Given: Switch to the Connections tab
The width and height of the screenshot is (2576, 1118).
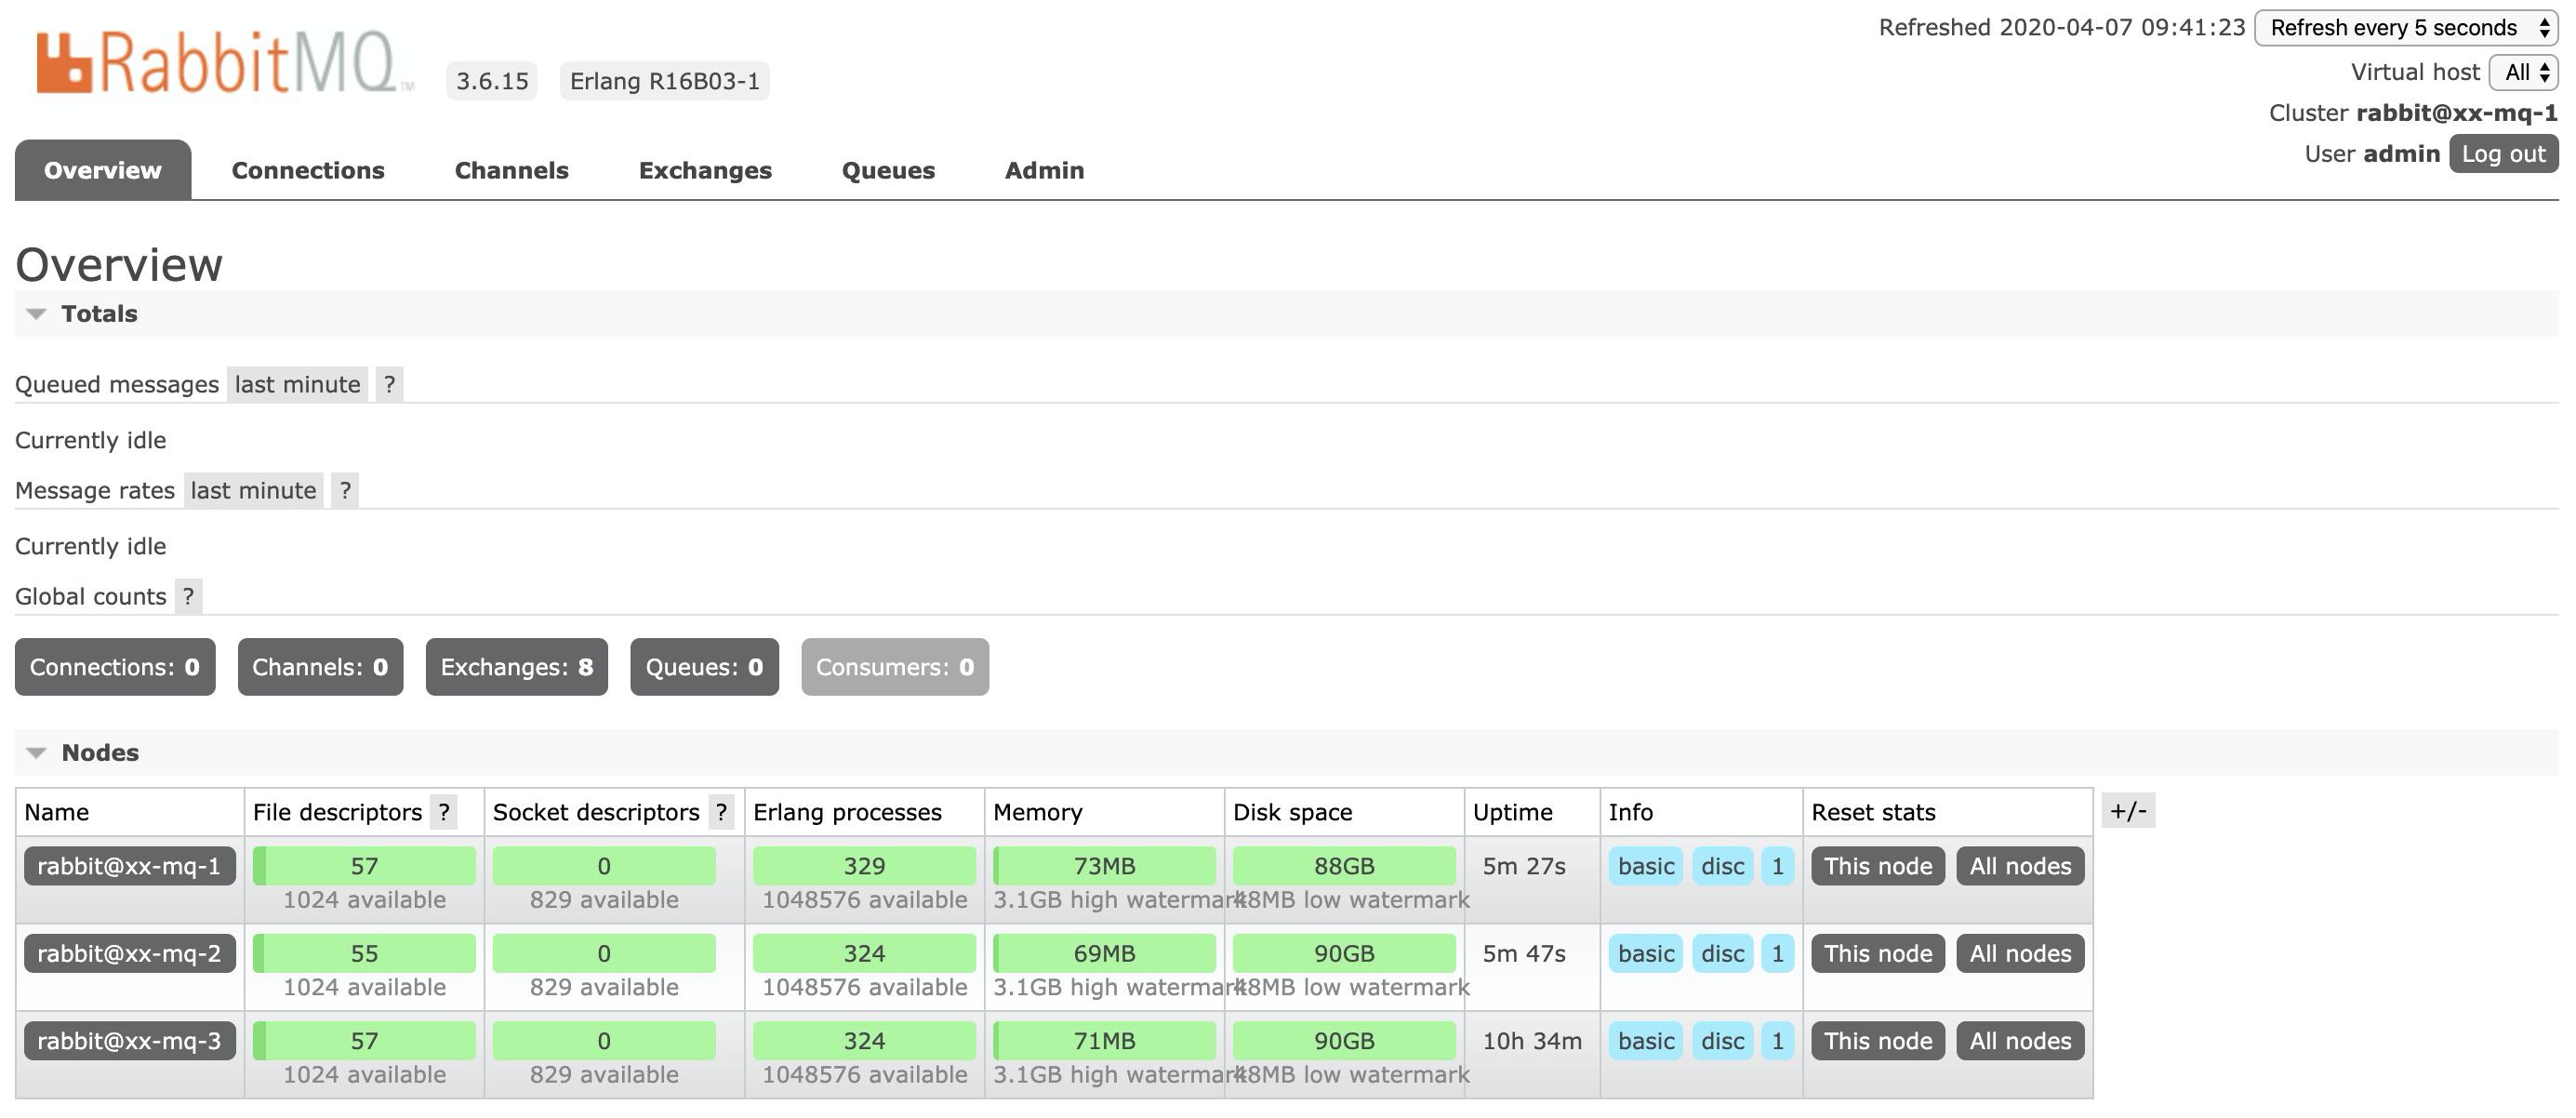Looking at the screenshot, I should pos(308,171).
